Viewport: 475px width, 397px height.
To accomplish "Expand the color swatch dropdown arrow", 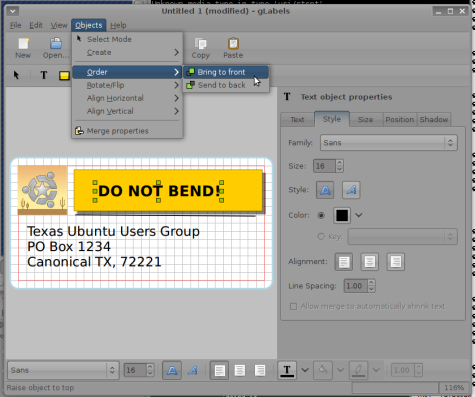I will pos(359,215).
